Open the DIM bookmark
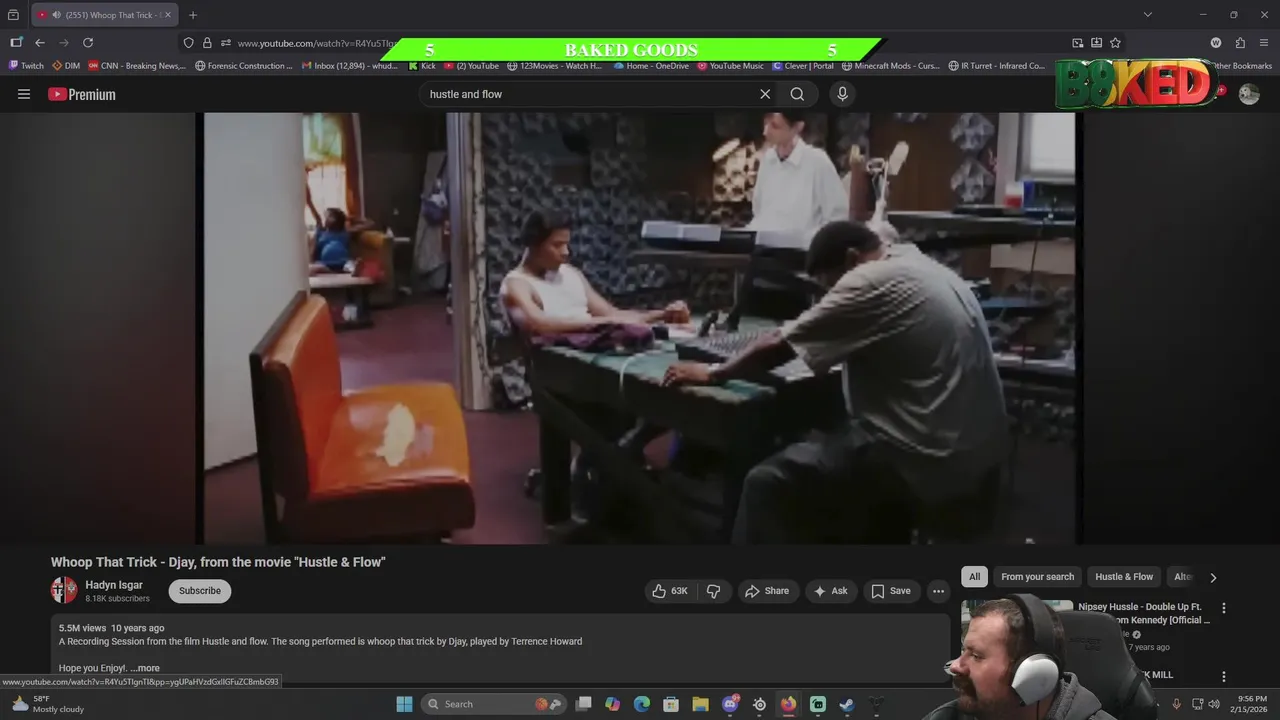The width and height of the screenshot is (1280, 720). click(x=65, y=66)
